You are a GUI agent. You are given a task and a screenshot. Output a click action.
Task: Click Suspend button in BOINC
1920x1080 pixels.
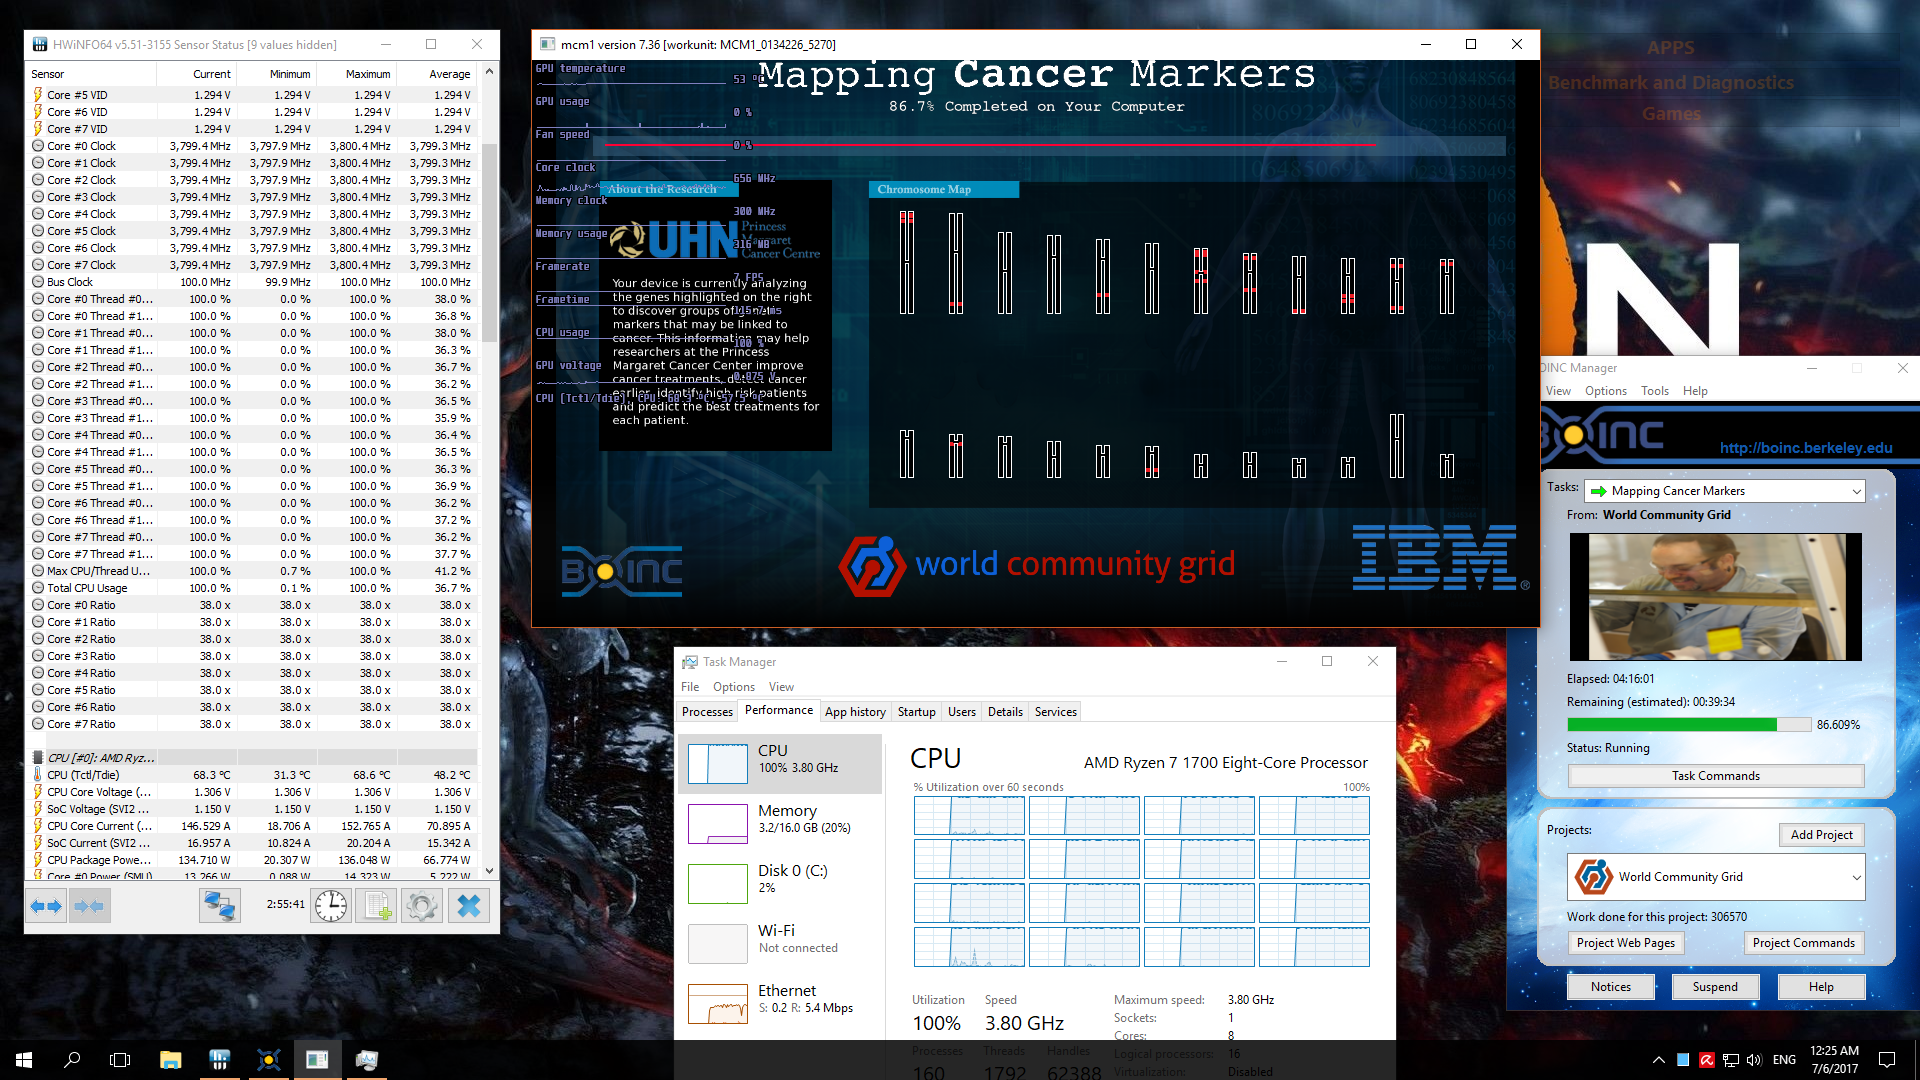pos(1715,987)
